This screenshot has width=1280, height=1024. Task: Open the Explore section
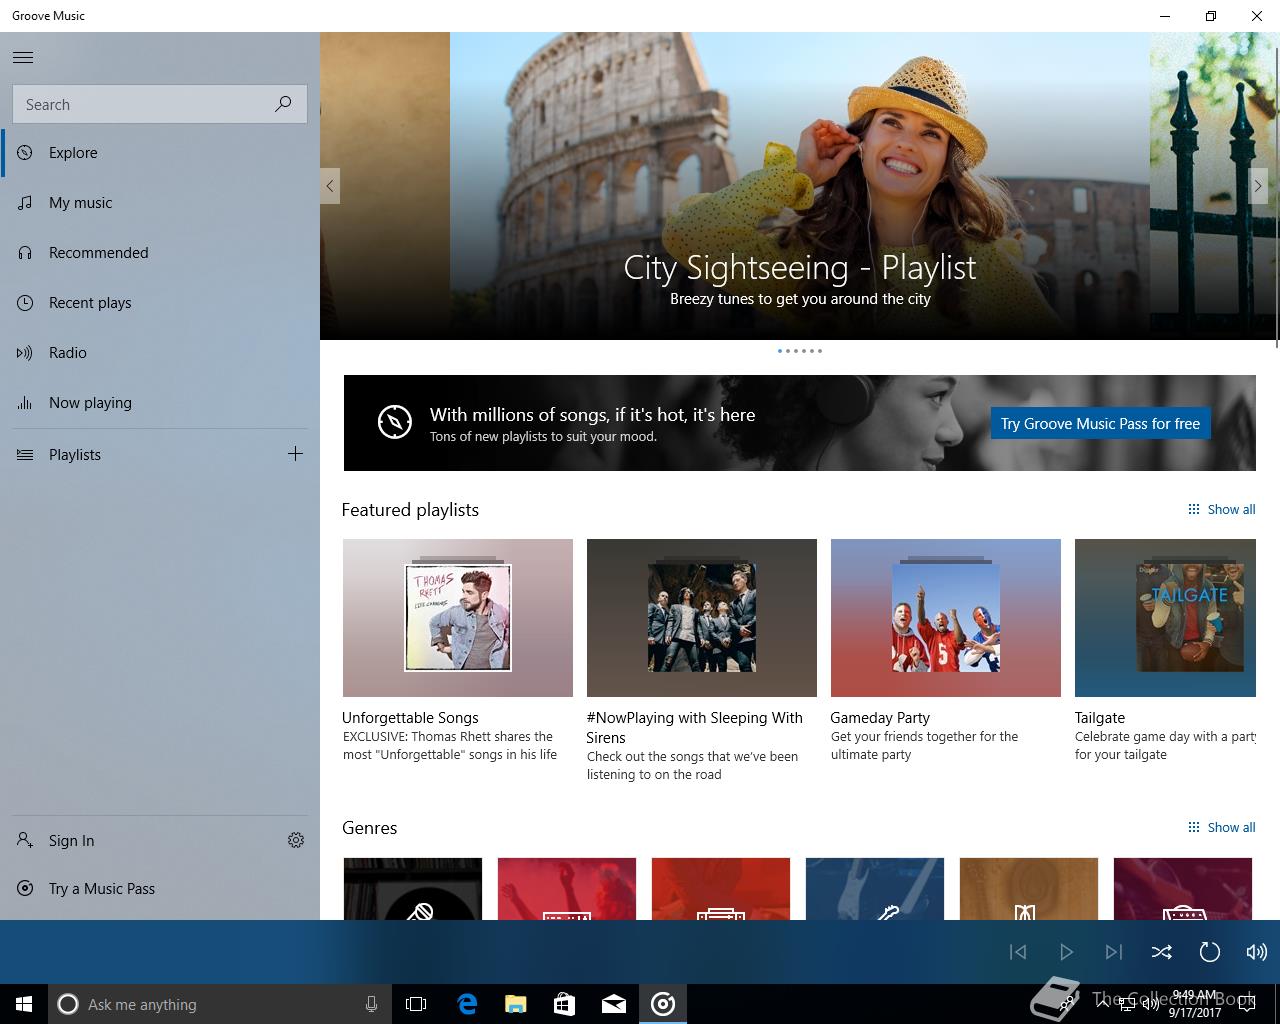pyautogui.click(x=160, y=153)
